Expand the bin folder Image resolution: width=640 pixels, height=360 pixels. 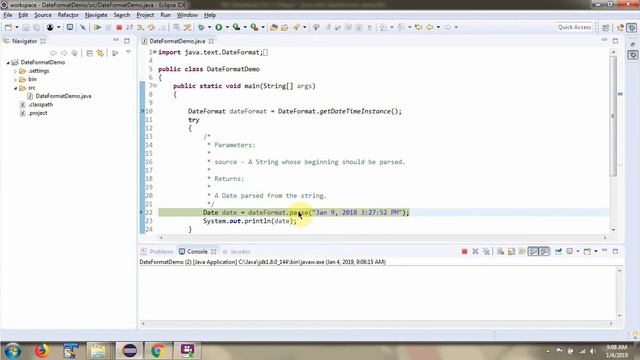click(16, 80)
